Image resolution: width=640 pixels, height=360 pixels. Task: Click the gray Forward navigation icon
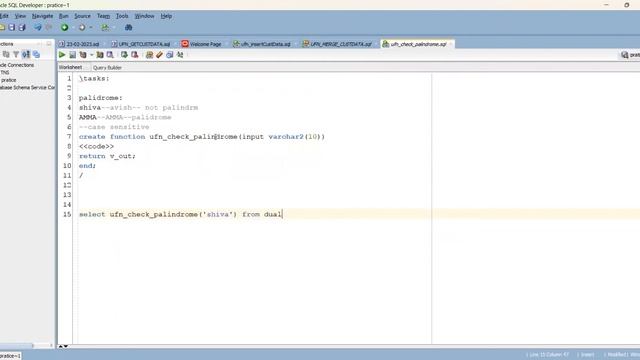pyautogui.click(x=82, y=27)
